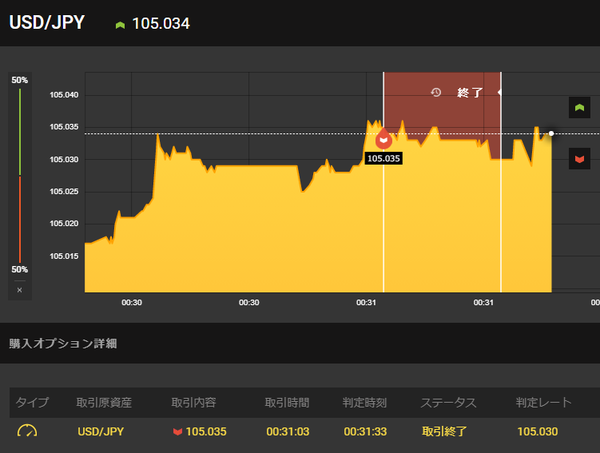This screenshot has width=600, height=453.
Task: Click the 取引終了 status cell
Action: click(x=444, y=432)
